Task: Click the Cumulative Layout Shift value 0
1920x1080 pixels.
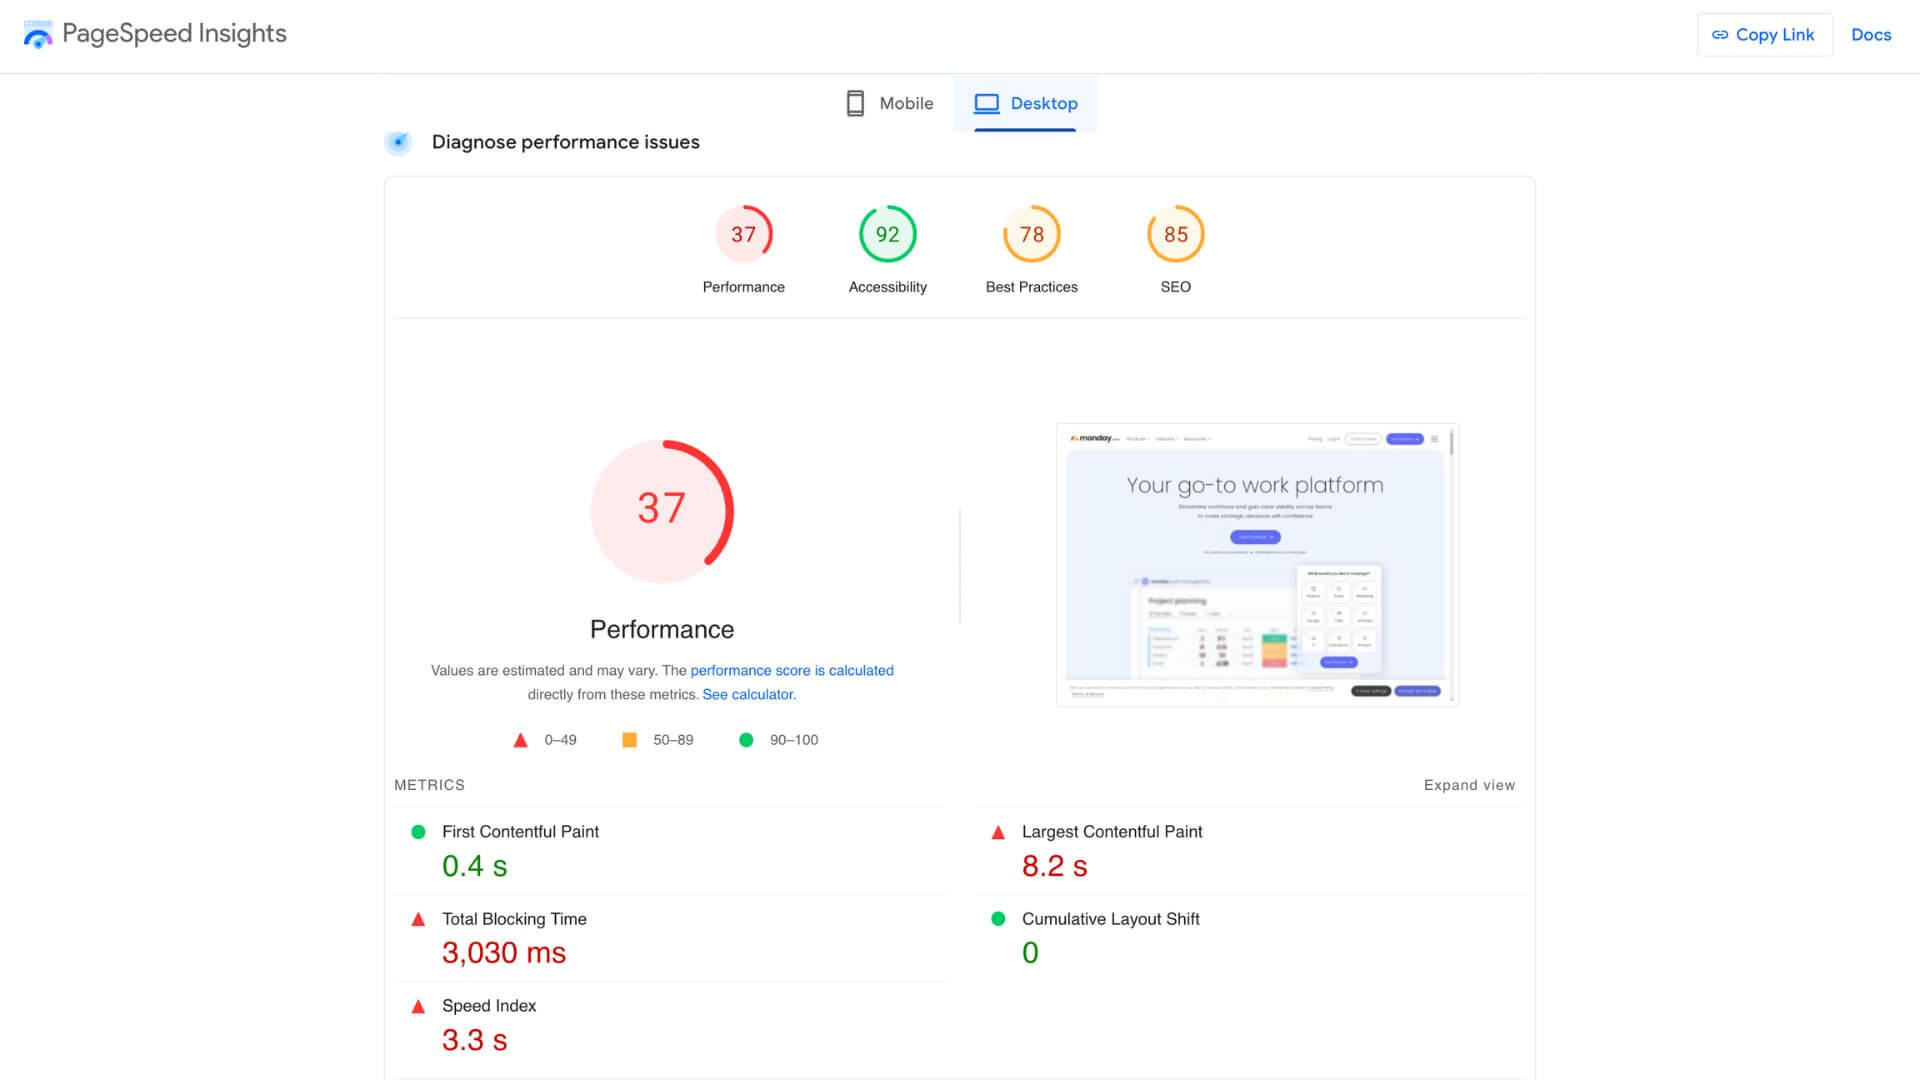Action: point(1030,953)
